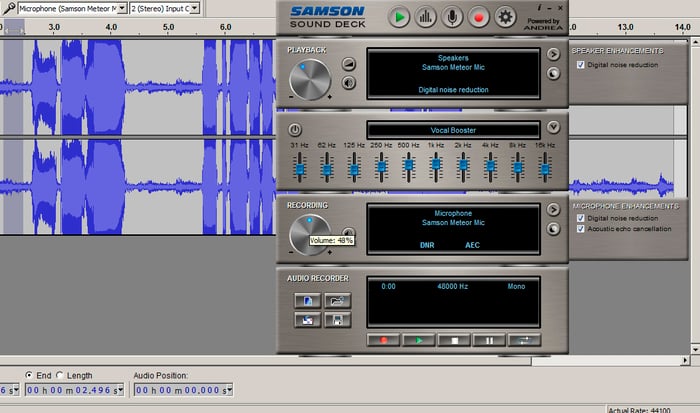Open the End time format dropdown arrow
Screen dimensions: 700x413
(x=120, y=390)
